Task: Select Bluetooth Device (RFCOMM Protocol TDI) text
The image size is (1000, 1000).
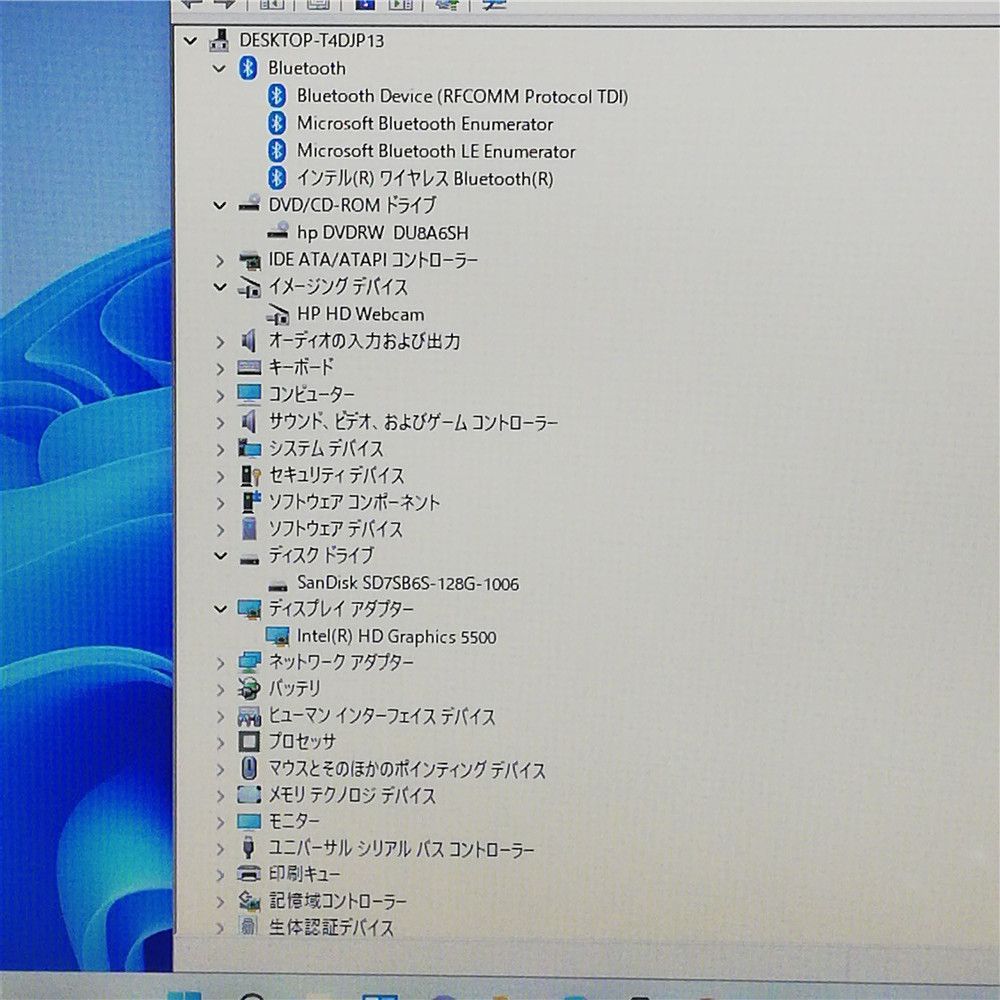Action: (462, 96)
